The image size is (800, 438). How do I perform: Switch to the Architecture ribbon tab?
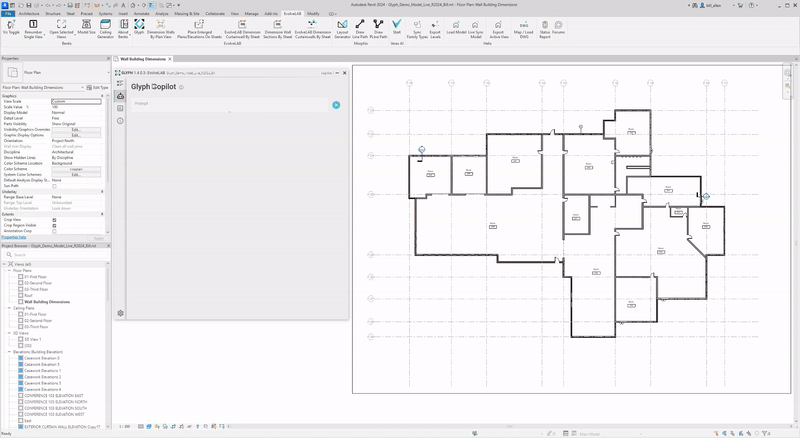click(x=29, y=14)
